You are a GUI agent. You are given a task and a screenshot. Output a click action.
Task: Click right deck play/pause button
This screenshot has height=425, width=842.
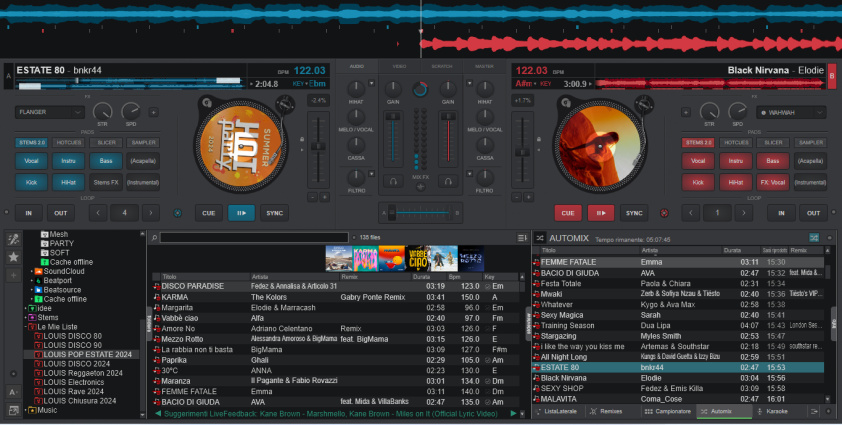click(x=600, y=213)
